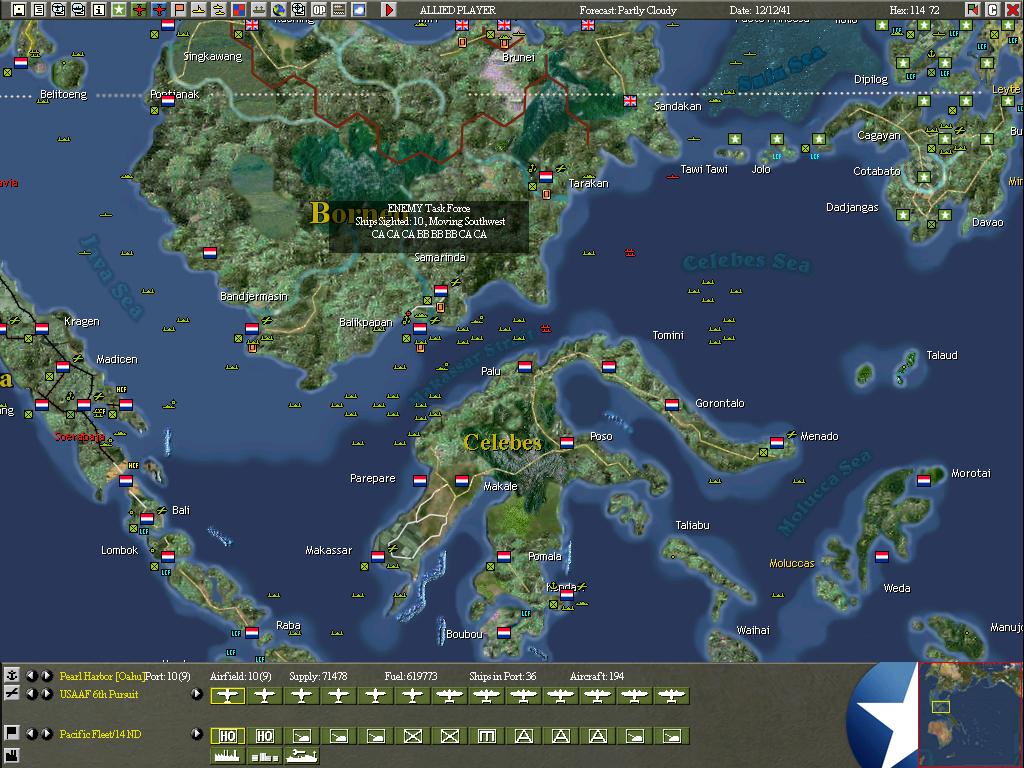Image resolution: width=1024 pixels, height=768 pixels.
Task: Click the Balikpapan base flag on Borneo
Action: coord(419,328)
